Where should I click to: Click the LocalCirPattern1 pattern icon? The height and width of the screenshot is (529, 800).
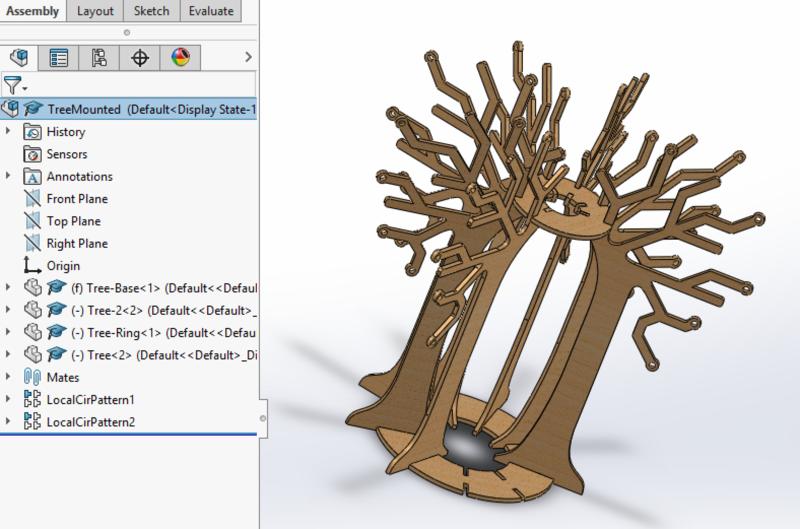pyautogui.click(x=32, y=399)
